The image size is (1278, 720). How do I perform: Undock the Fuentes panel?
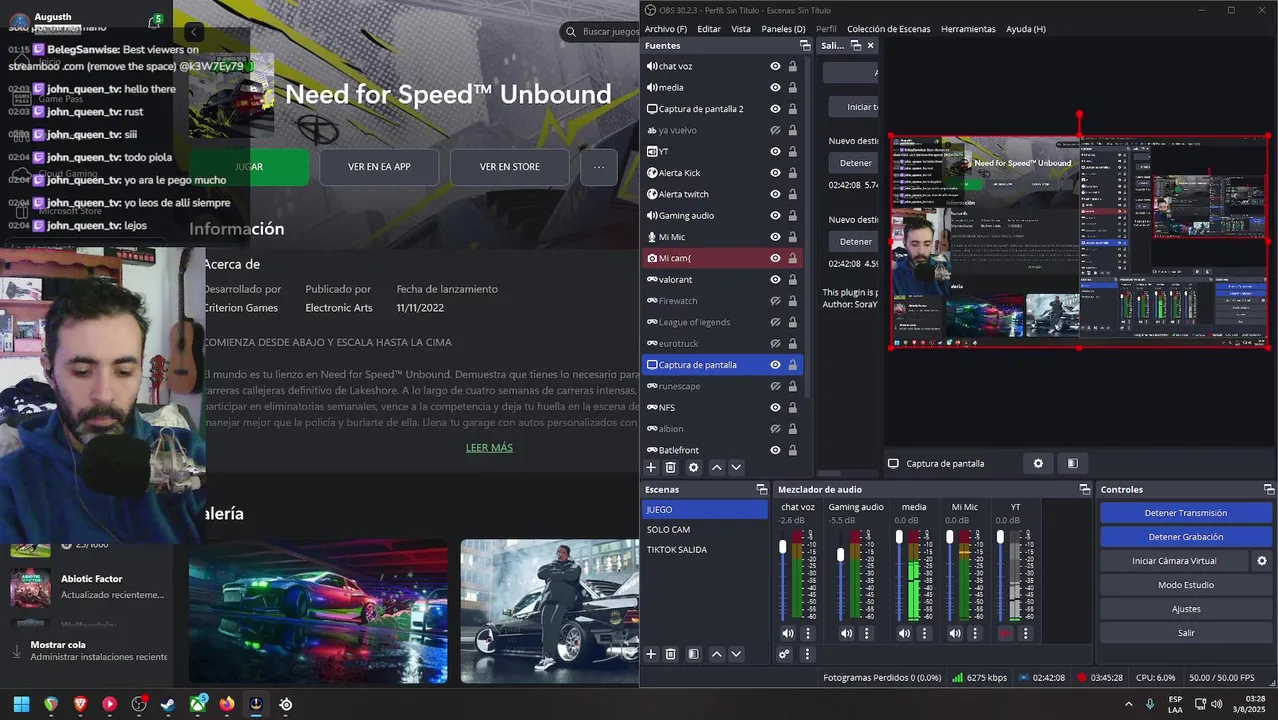[x=805, y=46]
